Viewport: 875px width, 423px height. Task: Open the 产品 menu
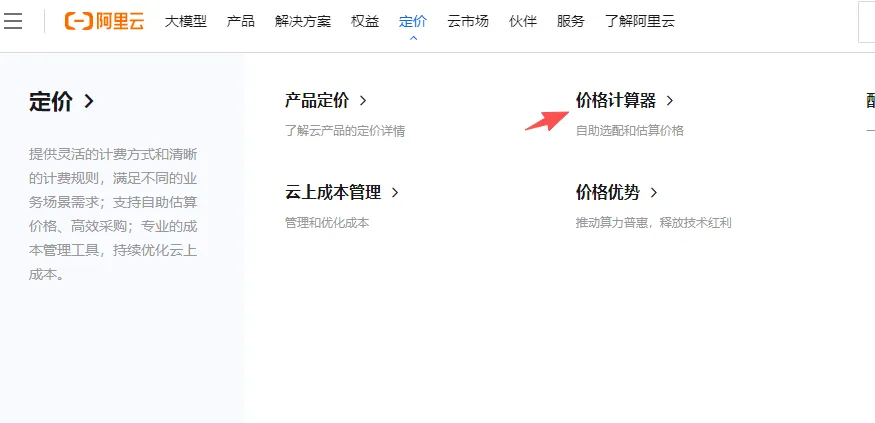click(x=241, y=22)
